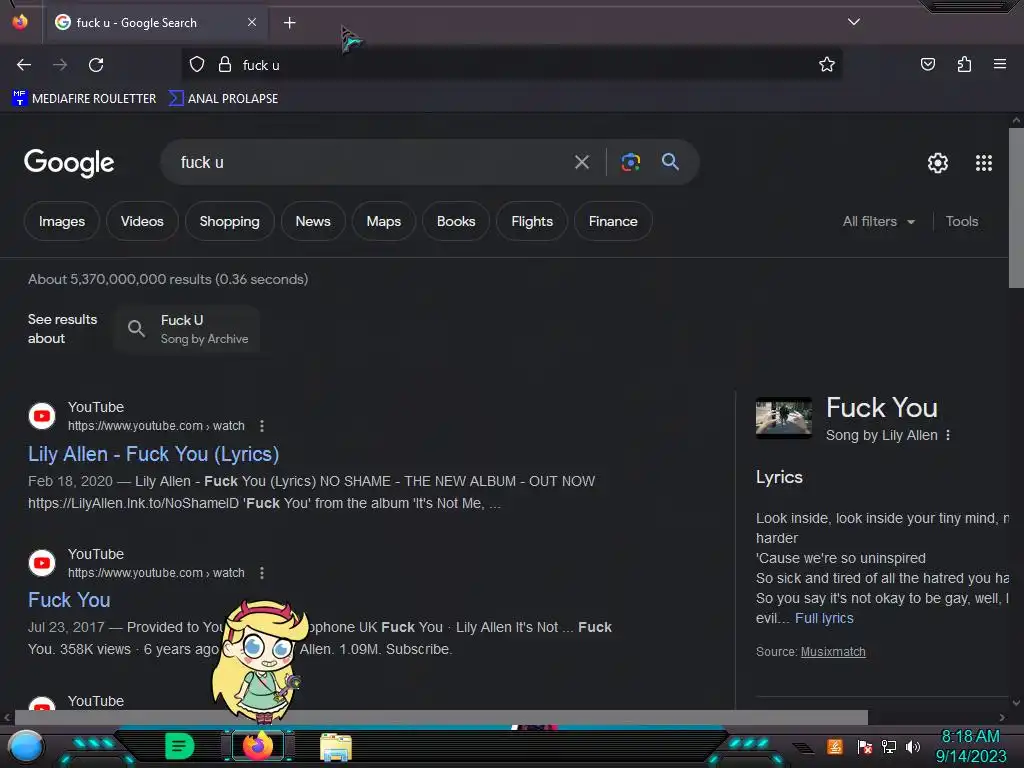Bookmark this page with the star icon
Viewport: 1024px width, 768px height.
click(827, 64)
